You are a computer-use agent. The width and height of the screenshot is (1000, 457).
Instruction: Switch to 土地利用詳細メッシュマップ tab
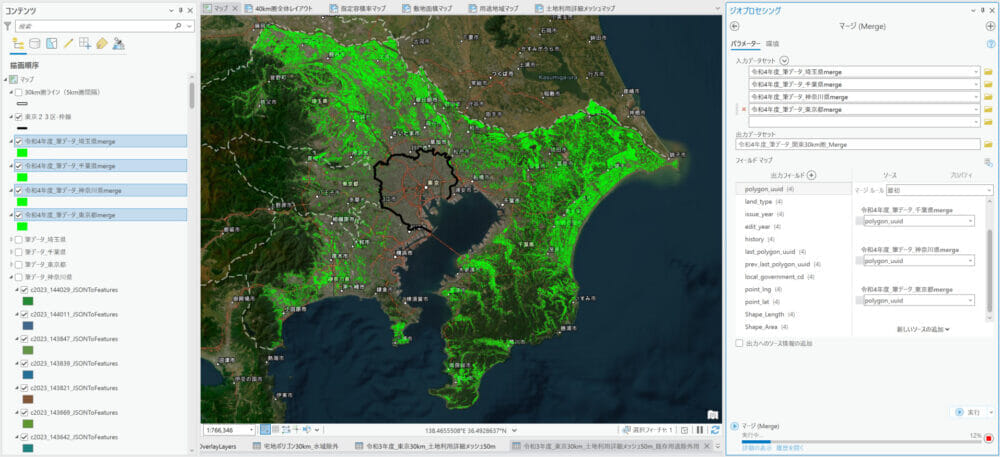tap(575, 8)
